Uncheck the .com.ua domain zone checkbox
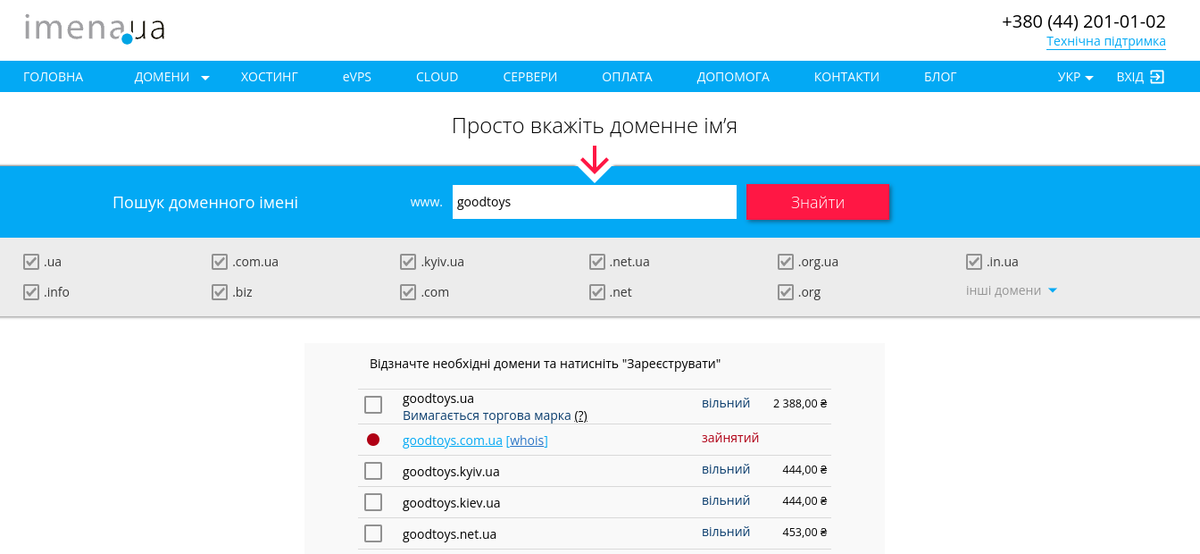 [220, 262]
